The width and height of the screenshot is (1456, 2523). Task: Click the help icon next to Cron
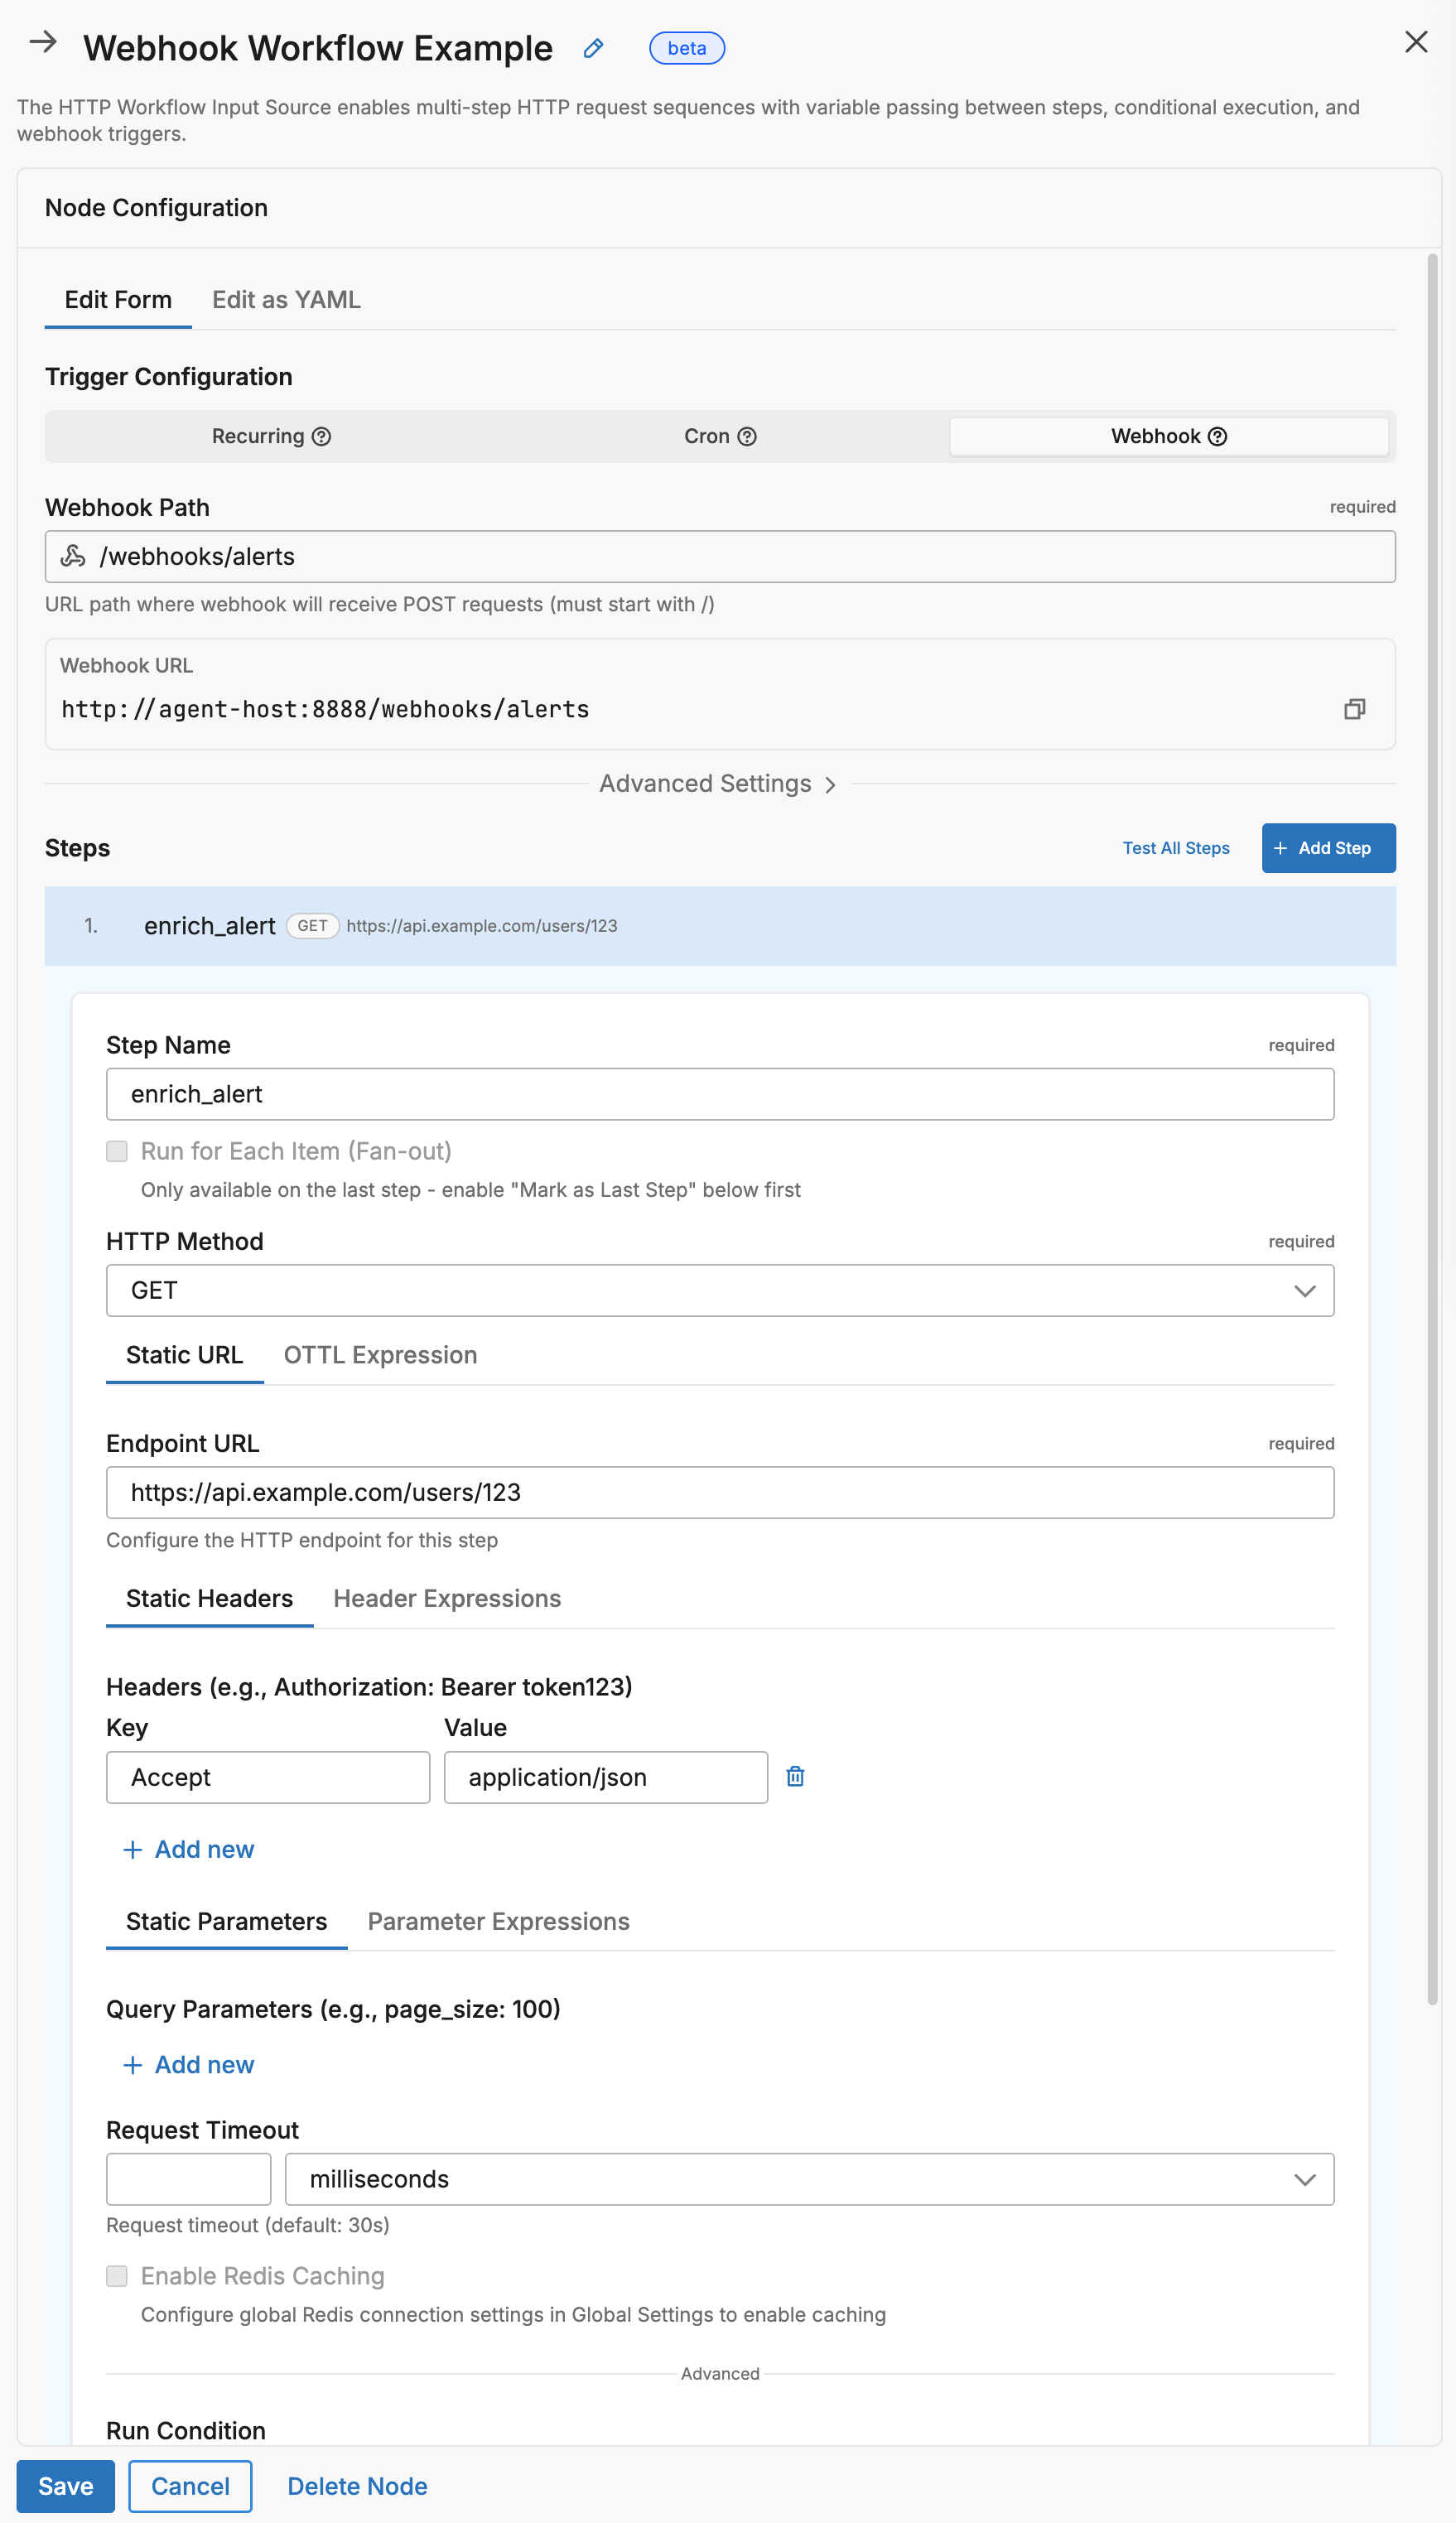click(747, 436)
